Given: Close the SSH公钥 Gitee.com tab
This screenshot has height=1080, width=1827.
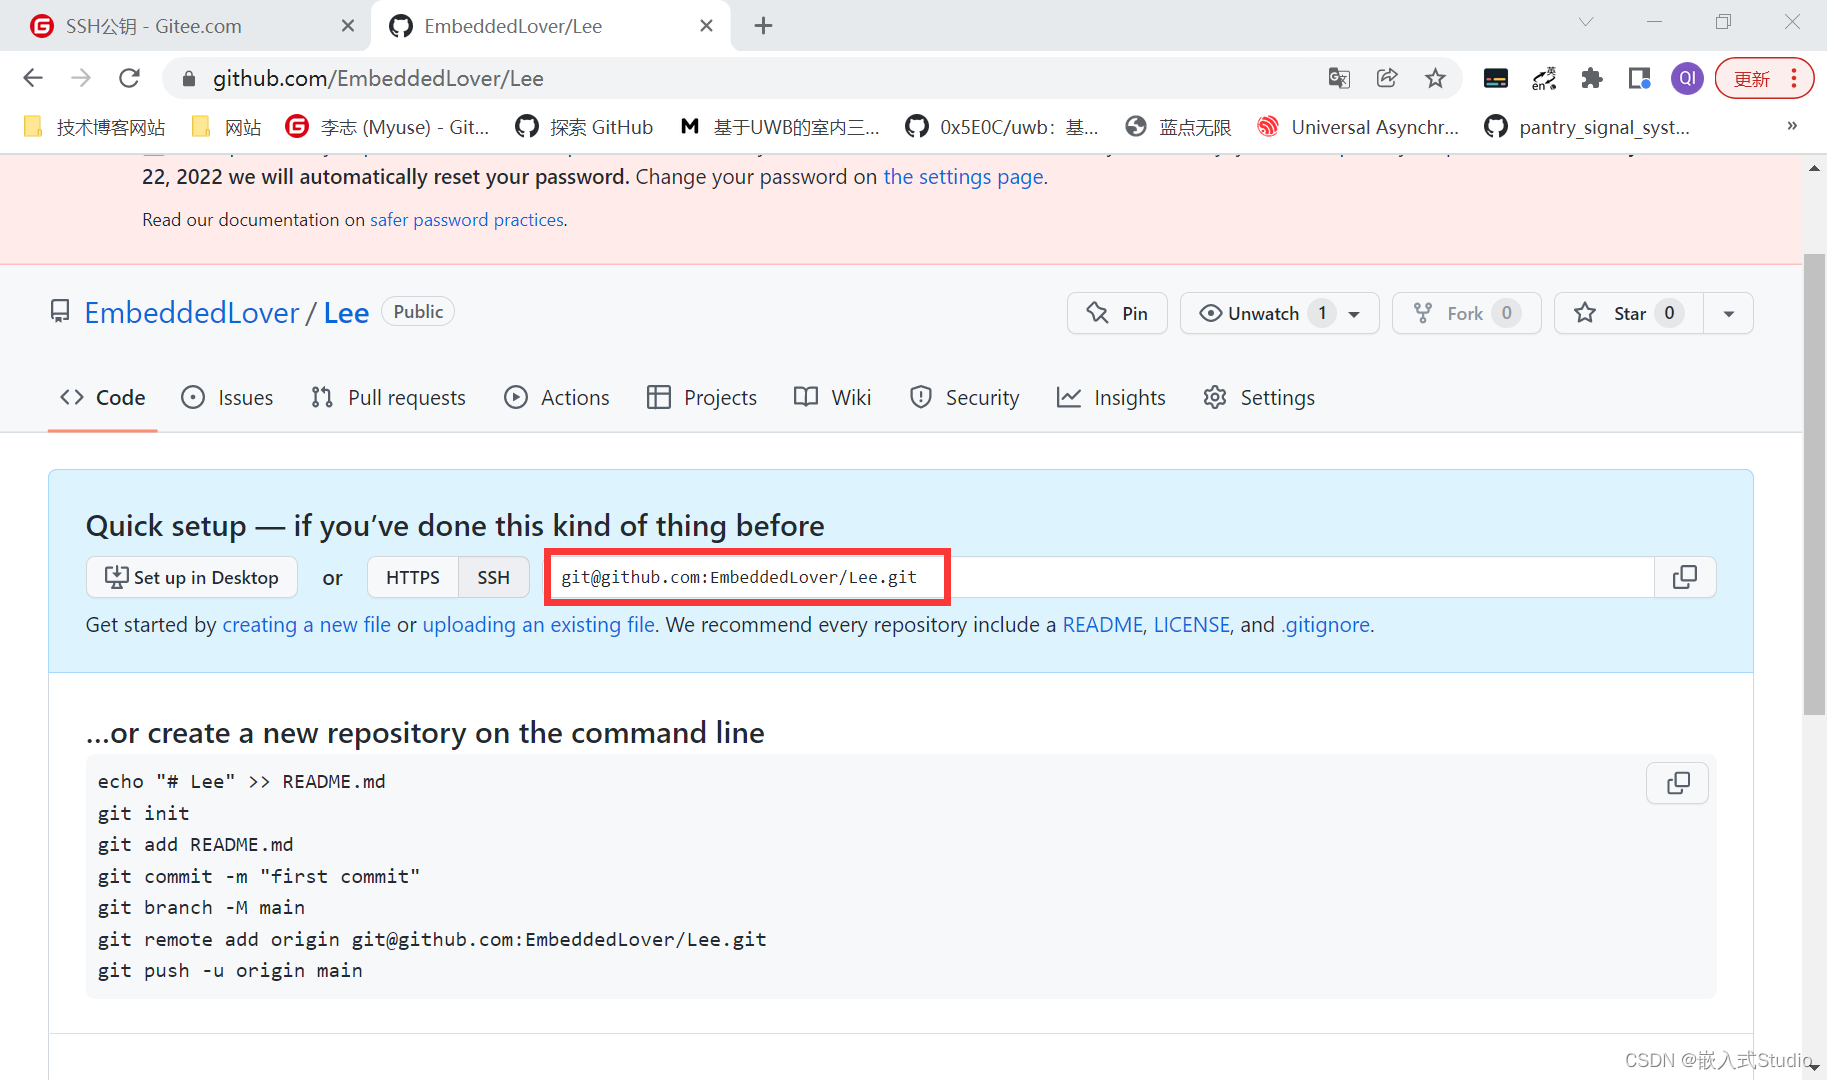Looking at the screenshot, I should pos(348,26).
